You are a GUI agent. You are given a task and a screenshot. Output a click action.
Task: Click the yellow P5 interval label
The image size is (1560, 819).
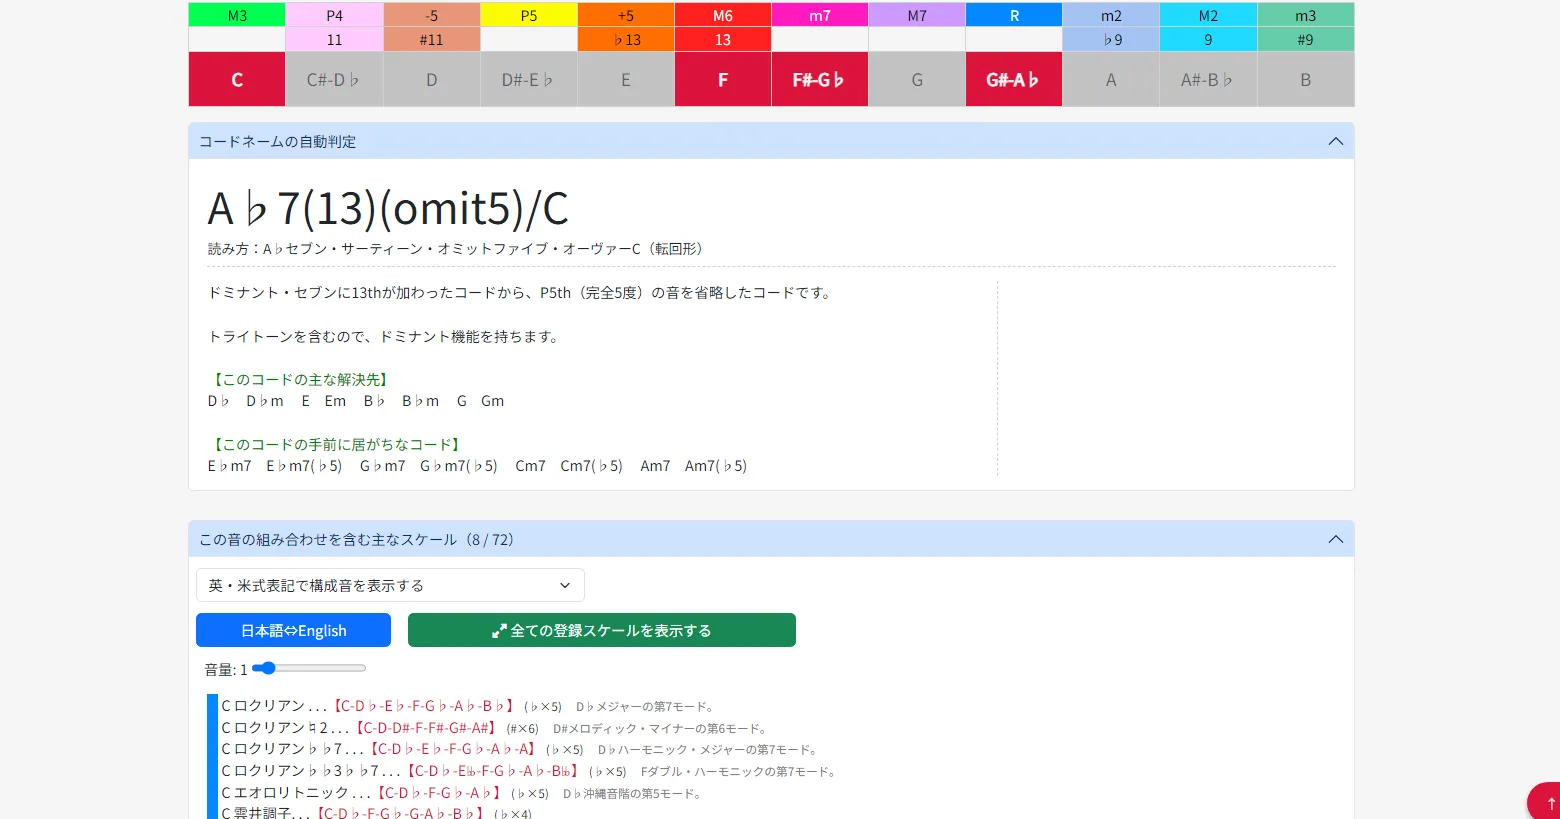[x=528, y=15]
